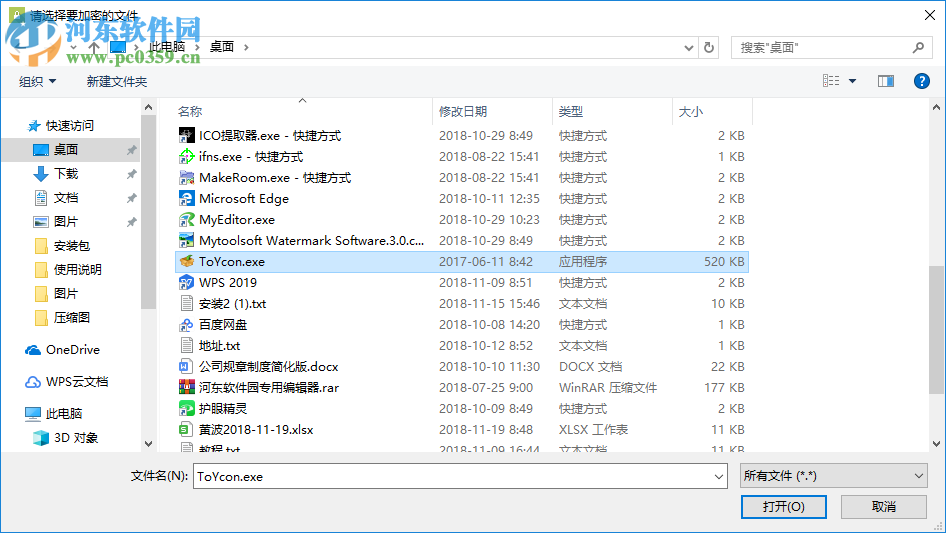946x533 pixels.
Task: Click 此电脑 in the address breadcrumb
Action: [x=167, y=47]
